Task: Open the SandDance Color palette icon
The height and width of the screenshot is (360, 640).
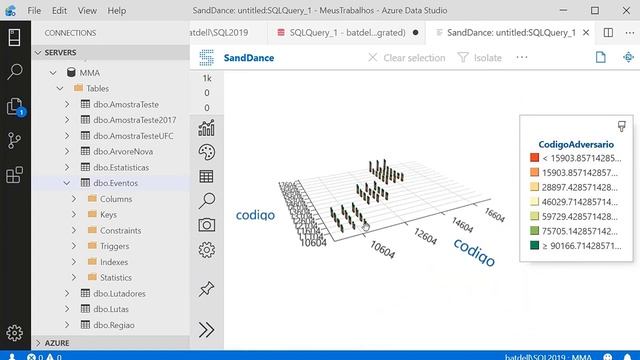Action: click(x=207, y=152)
